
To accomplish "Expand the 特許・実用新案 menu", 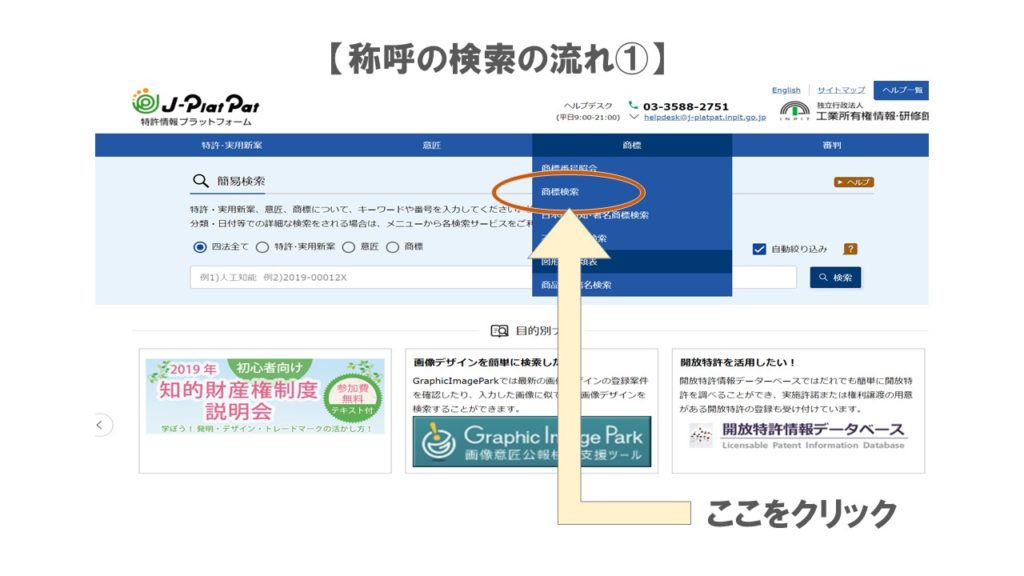I will (x=231, y=145).
